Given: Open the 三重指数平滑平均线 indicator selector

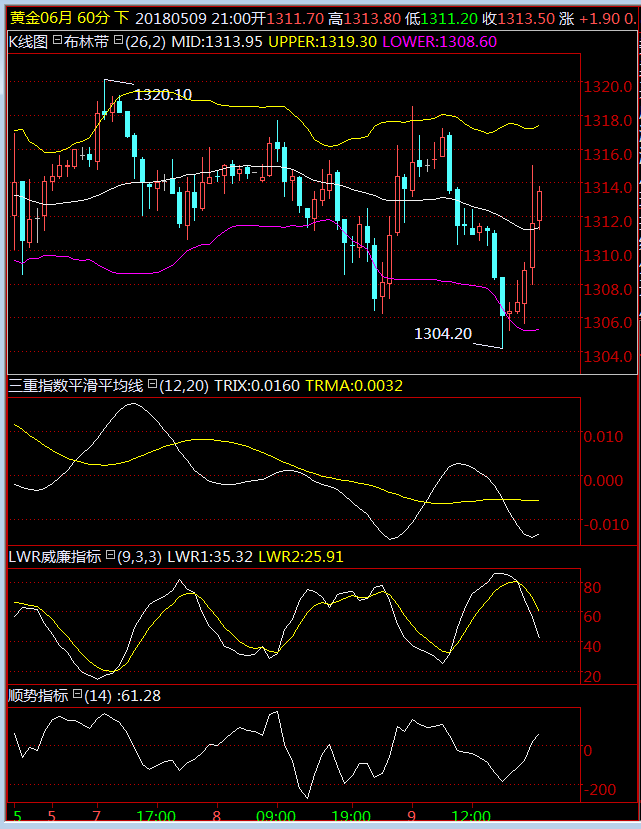Looking at the screenshot, I should pyautogui.click(x=76, y=385).
